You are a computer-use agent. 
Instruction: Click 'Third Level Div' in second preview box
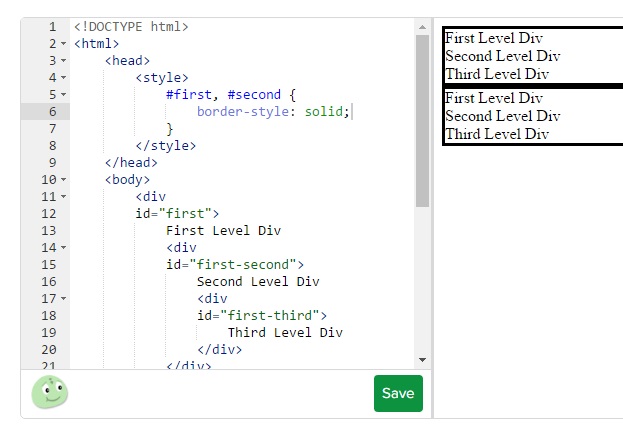[x=497, y=134]
